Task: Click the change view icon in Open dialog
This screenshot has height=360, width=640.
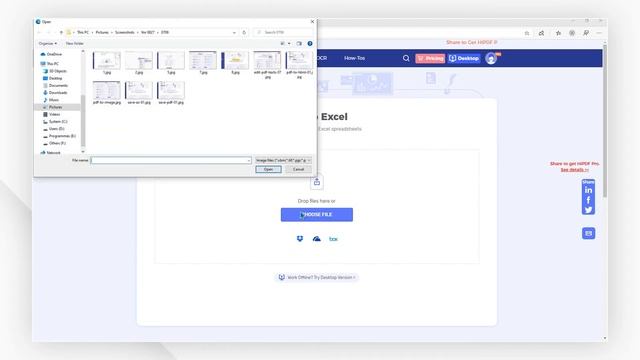Action: tap(282, 43)
